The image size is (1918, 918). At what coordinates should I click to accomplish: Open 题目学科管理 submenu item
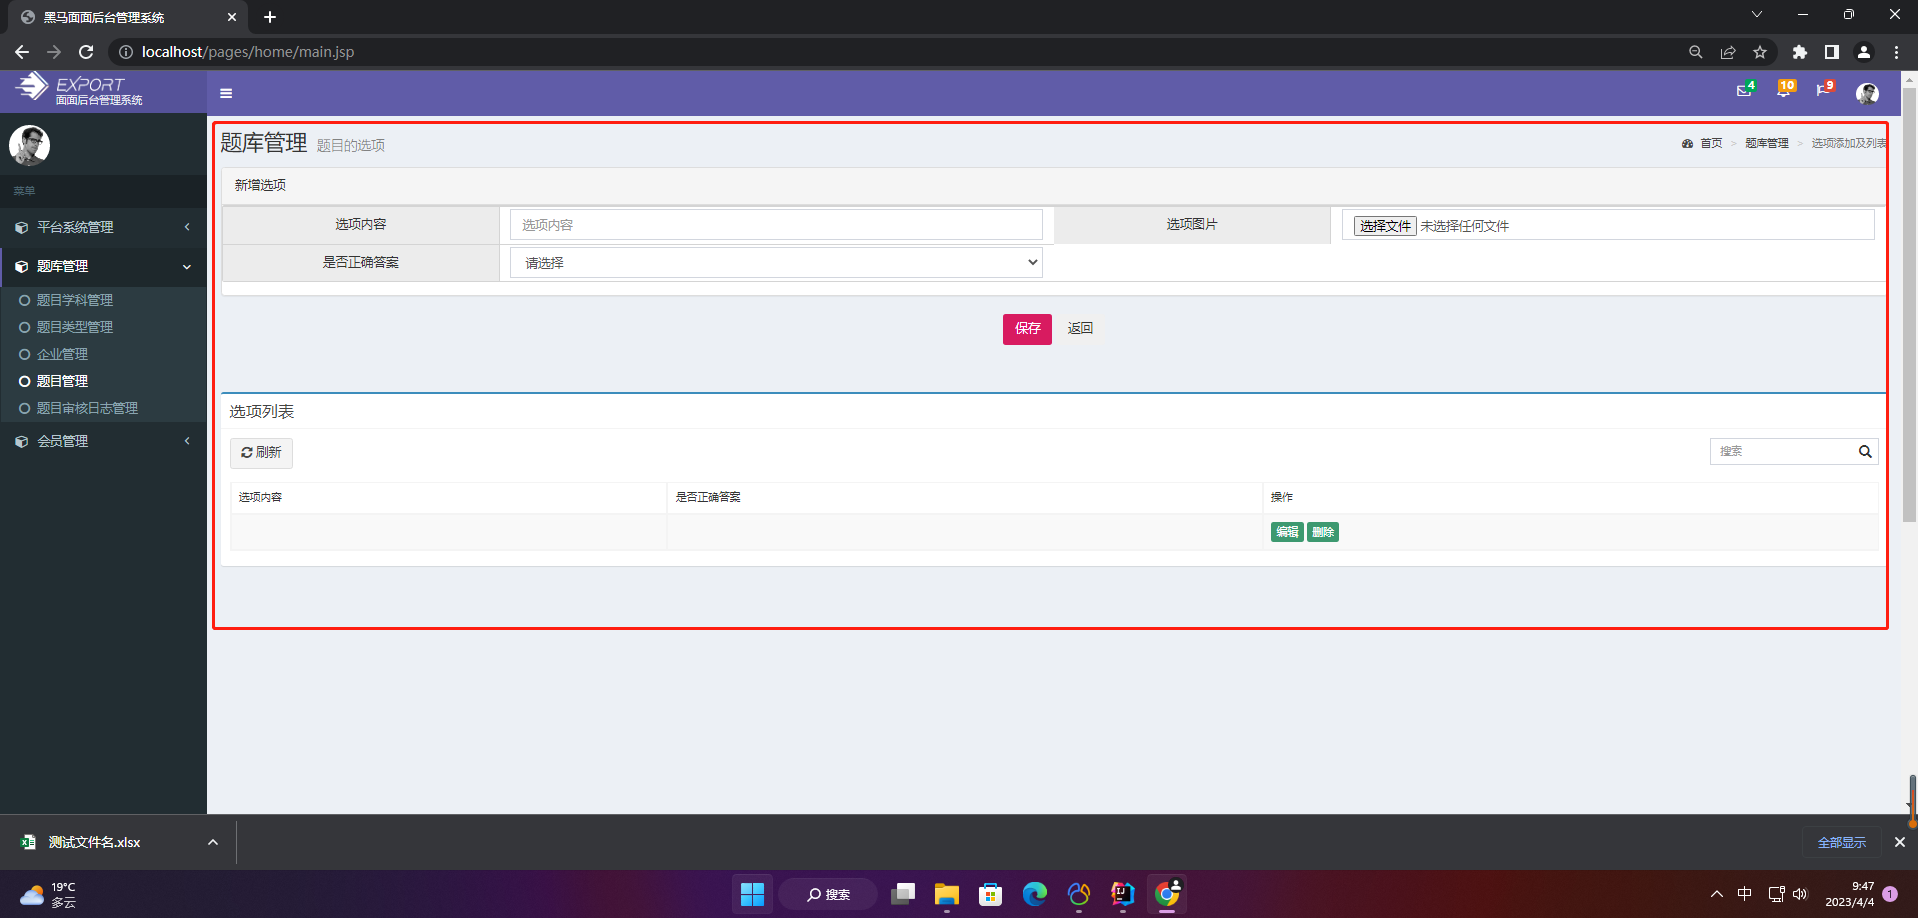click(75, 300)
